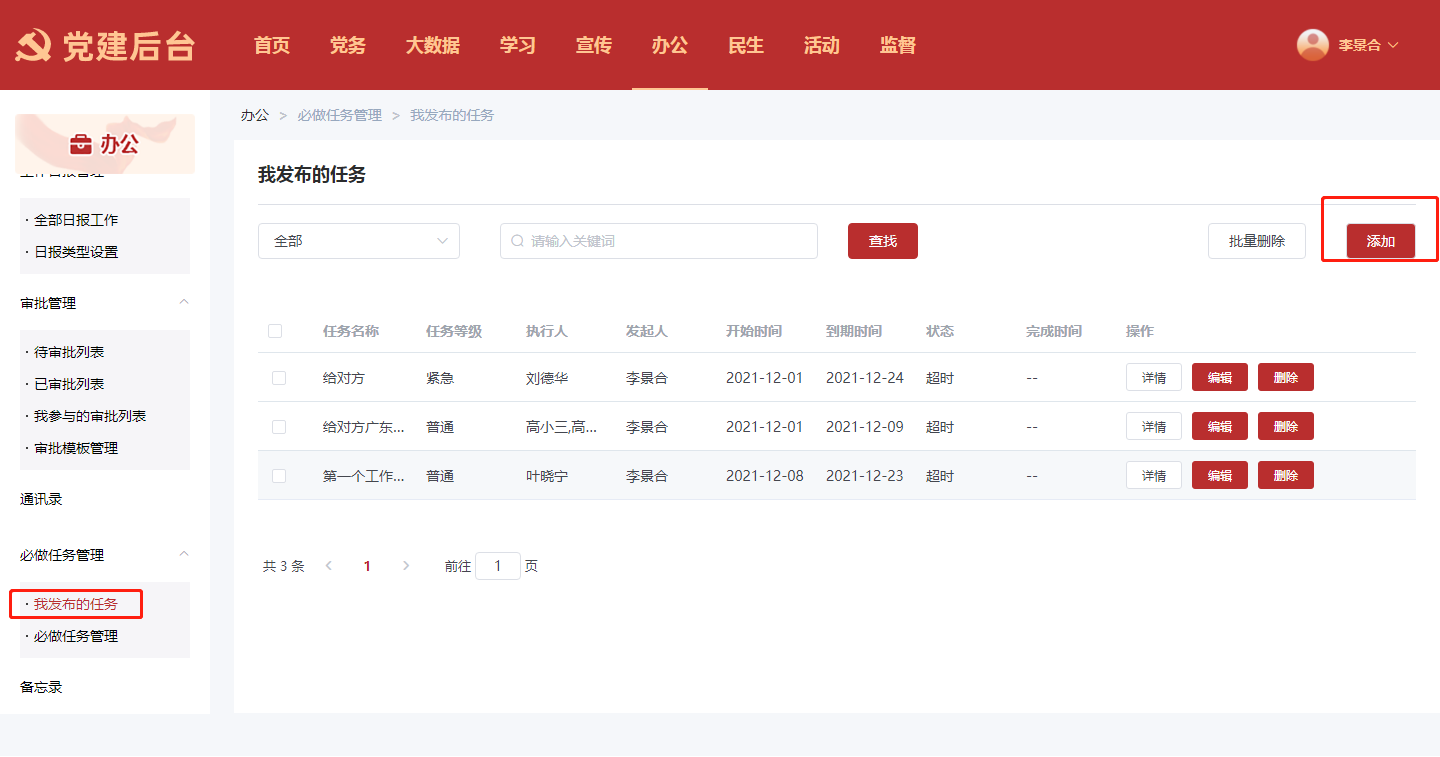
Task: Click the user avatar picture
Action: pyautogui.click(x=1312, y=45)
